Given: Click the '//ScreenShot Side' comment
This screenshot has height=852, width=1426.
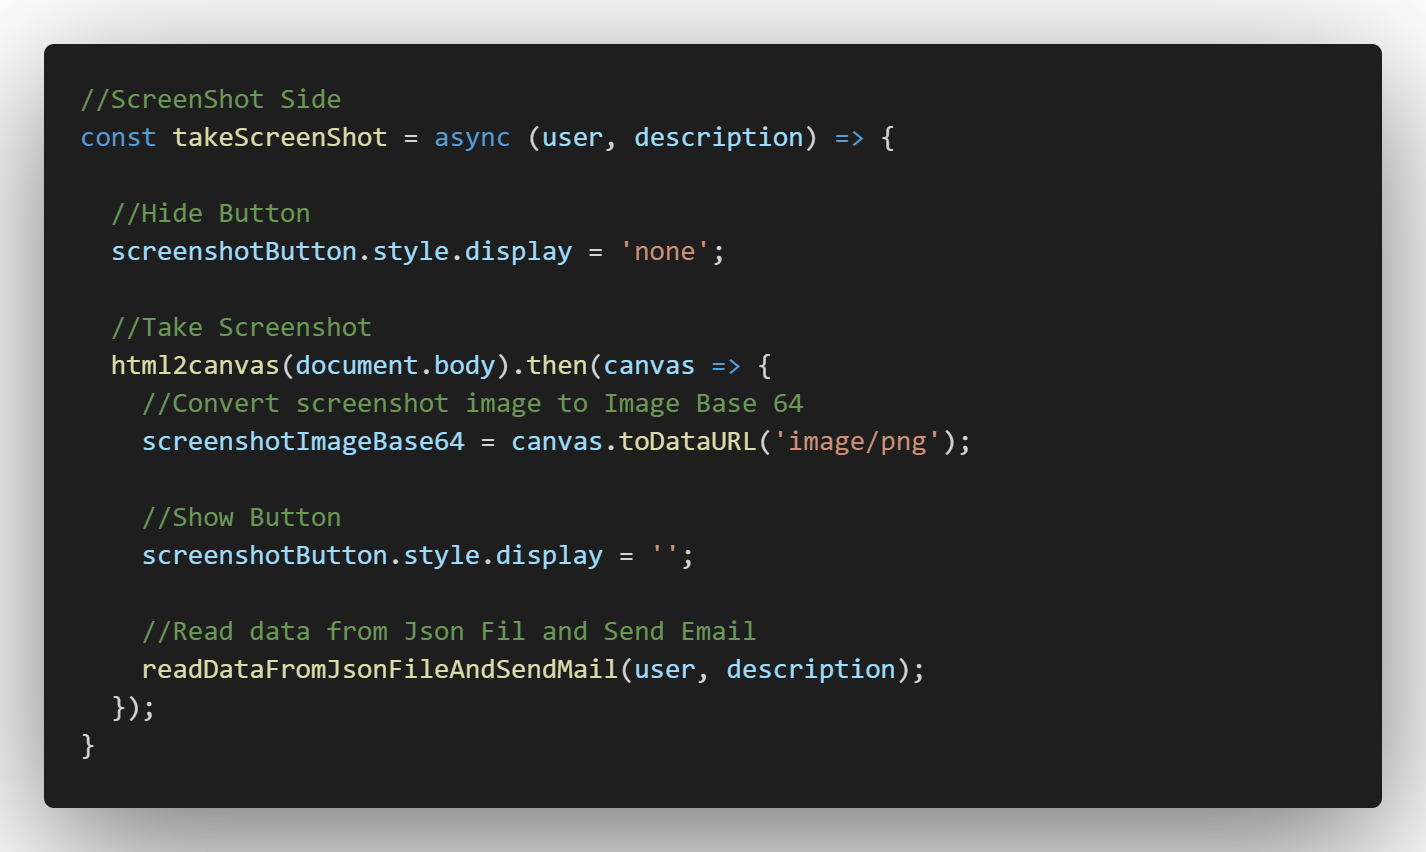Looking at the screenshot, I should click(211, 99).
